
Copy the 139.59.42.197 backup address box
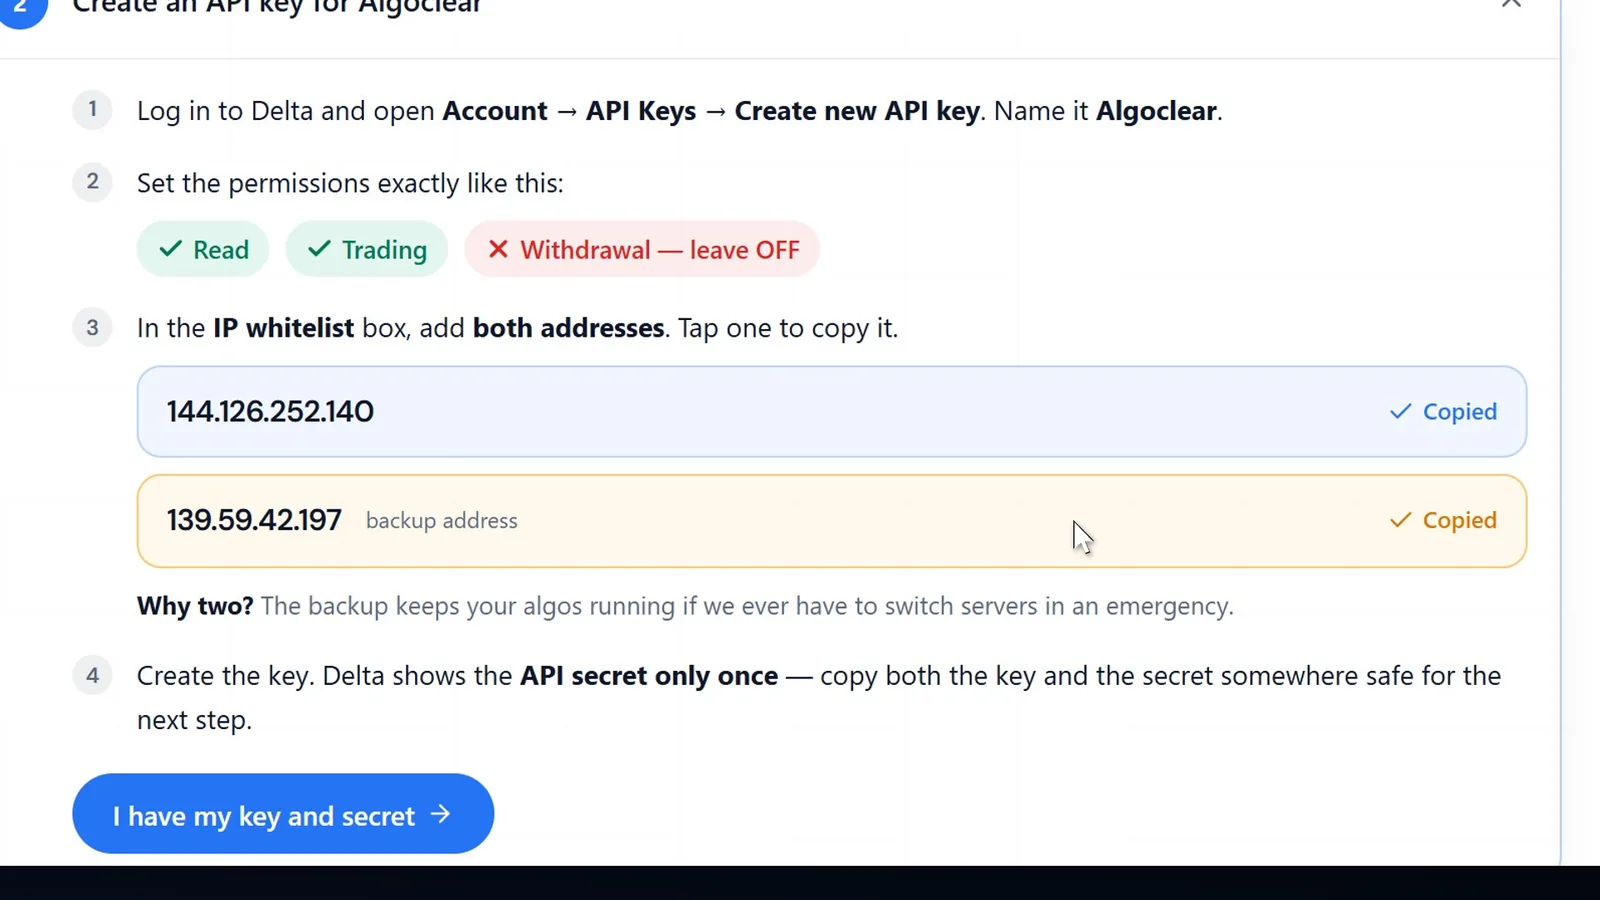point(831,521)
